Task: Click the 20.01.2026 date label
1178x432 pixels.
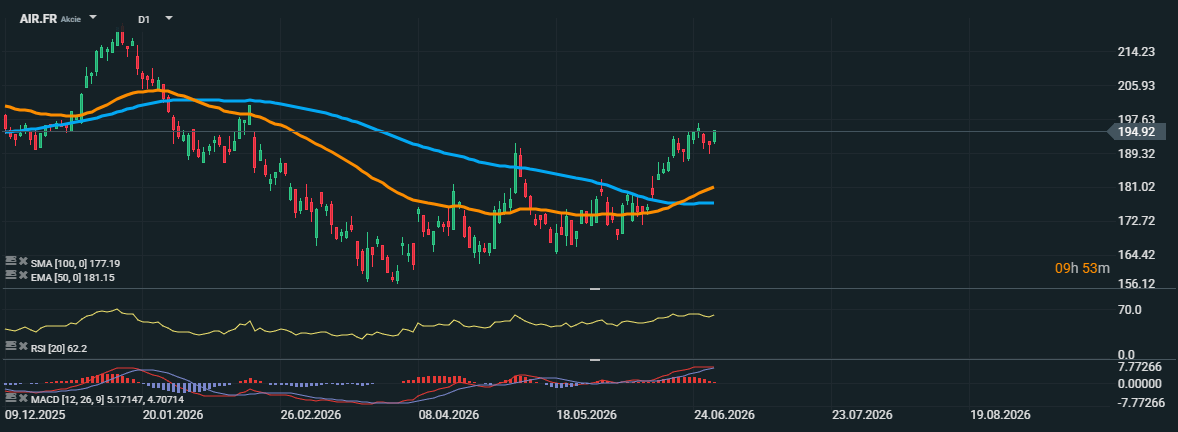Action: [x=172, y=415]
